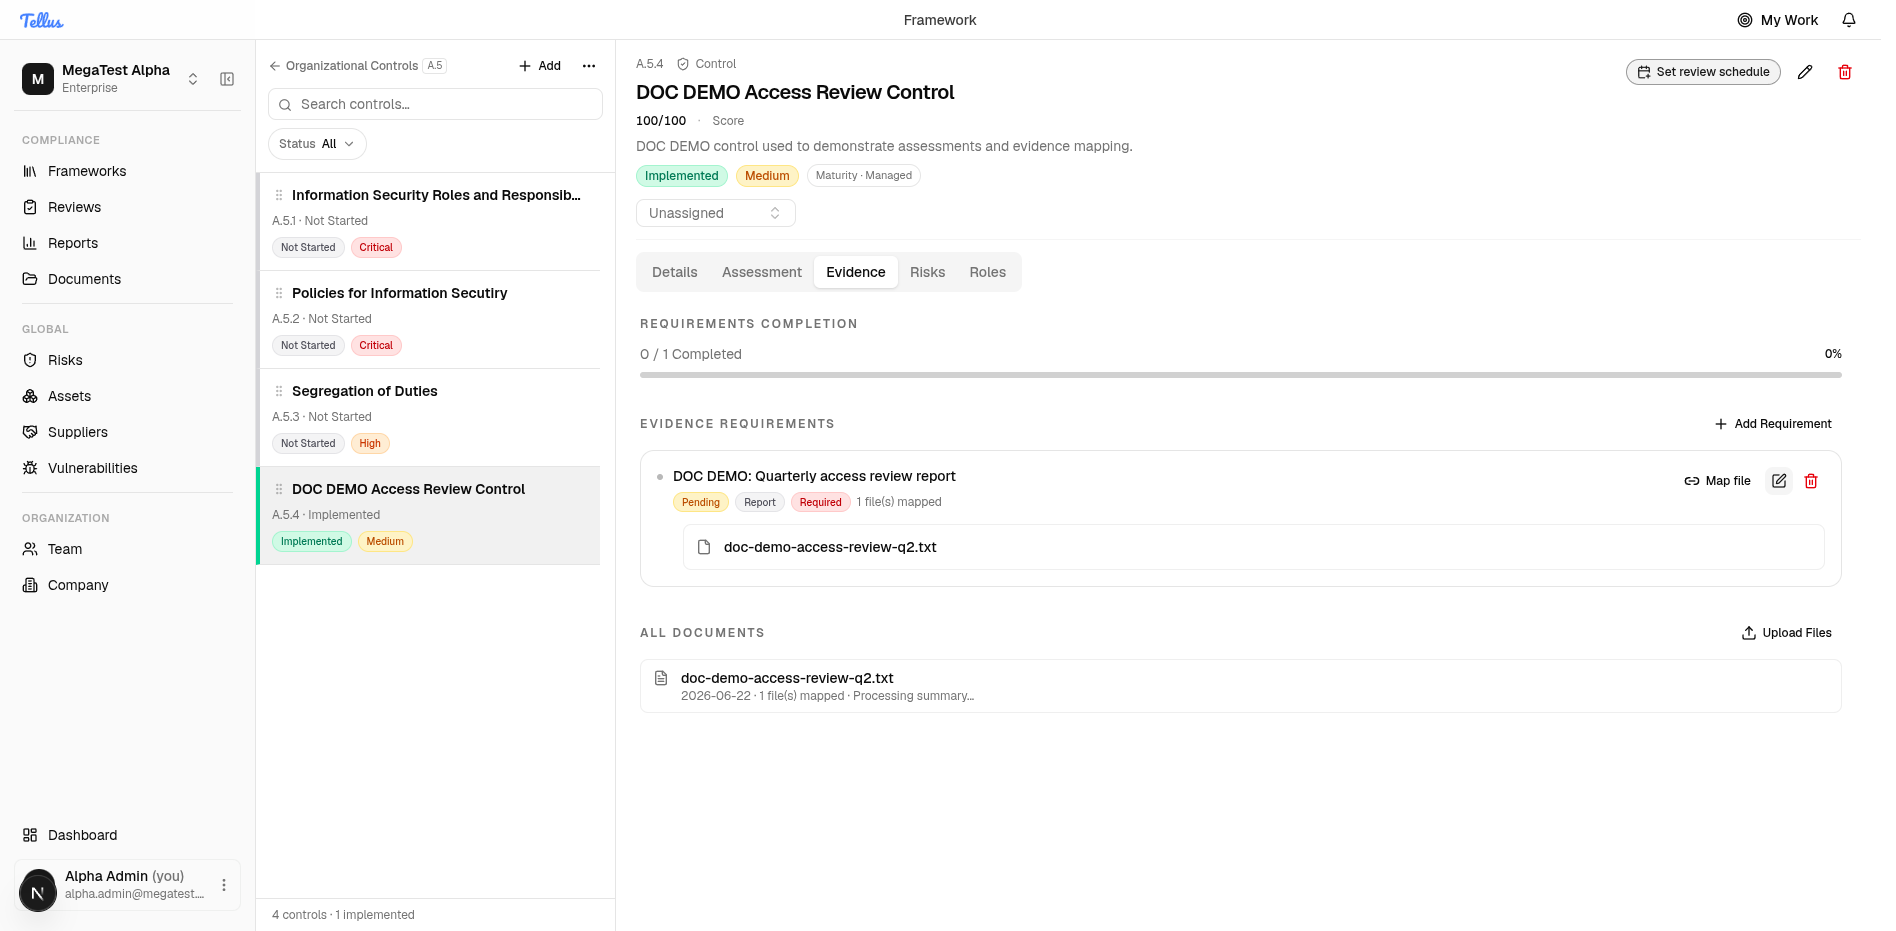This screenshot has height=931, width=1896.
Task: Open My Work
Action: [1778, 20]
